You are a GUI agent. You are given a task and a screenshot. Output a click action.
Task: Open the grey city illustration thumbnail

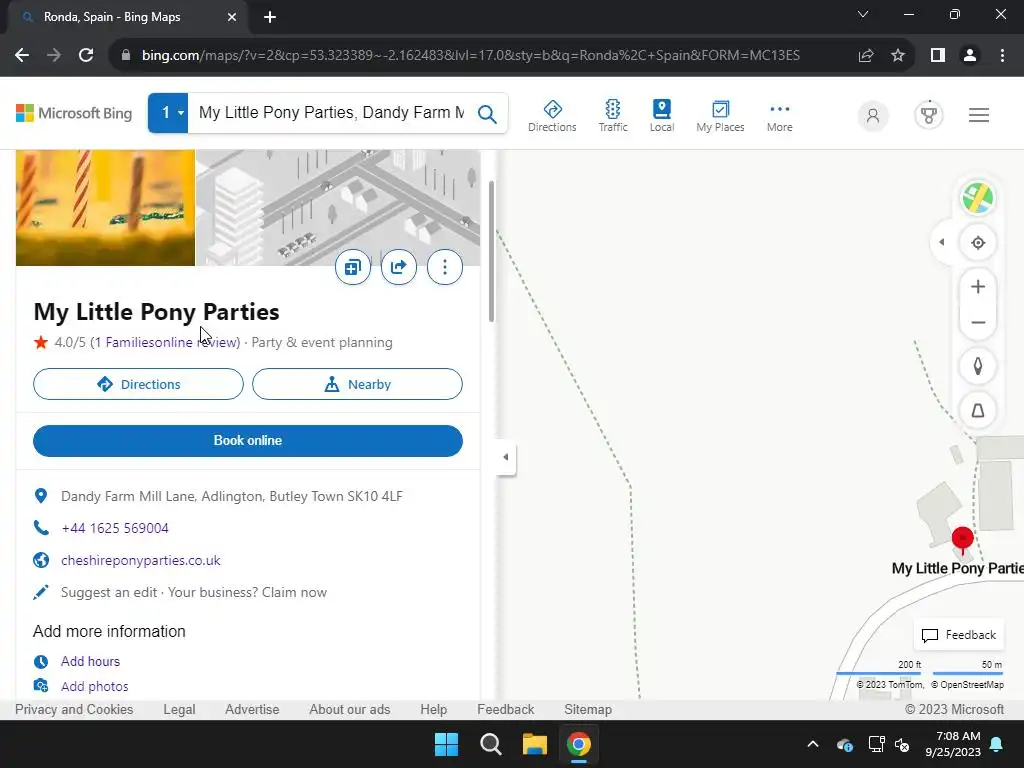[338, 208]
